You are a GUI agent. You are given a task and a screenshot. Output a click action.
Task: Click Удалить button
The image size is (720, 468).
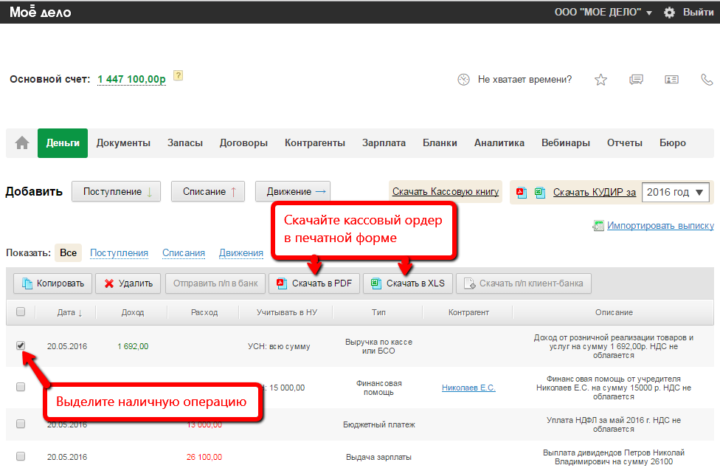point(128,283)
